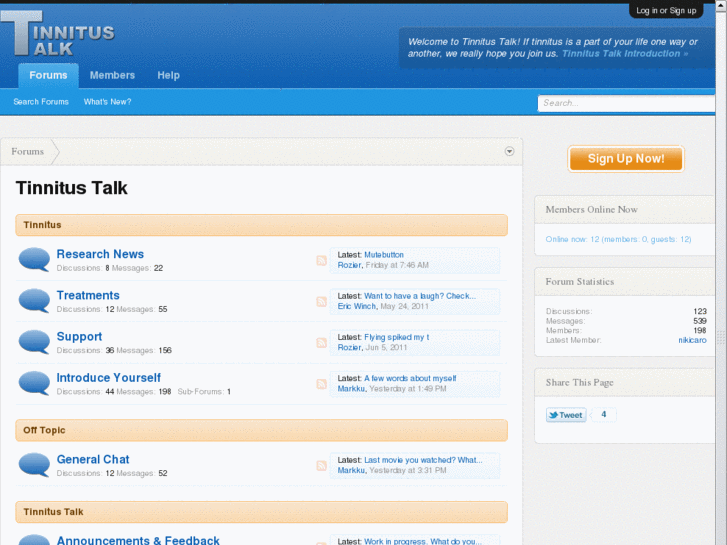727x545 pixels.
Task: Open the Support forum title
Action: click(x=79, y=337)
